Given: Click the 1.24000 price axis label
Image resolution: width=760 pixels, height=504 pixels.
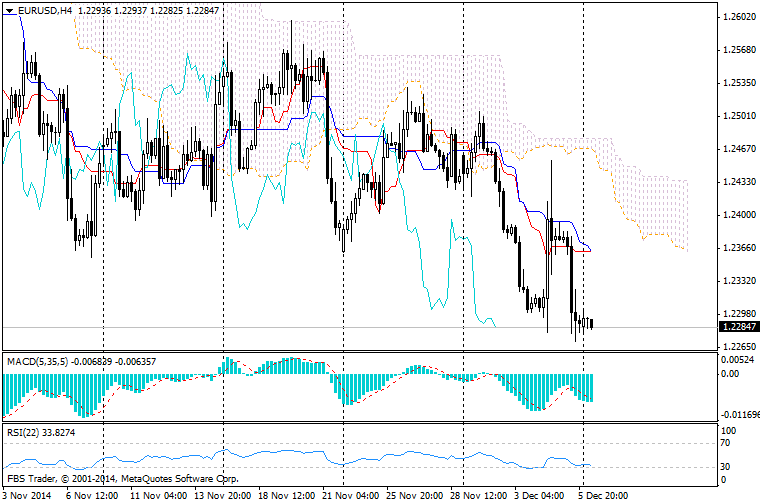Looking at the screenshot, I should 739,215.
